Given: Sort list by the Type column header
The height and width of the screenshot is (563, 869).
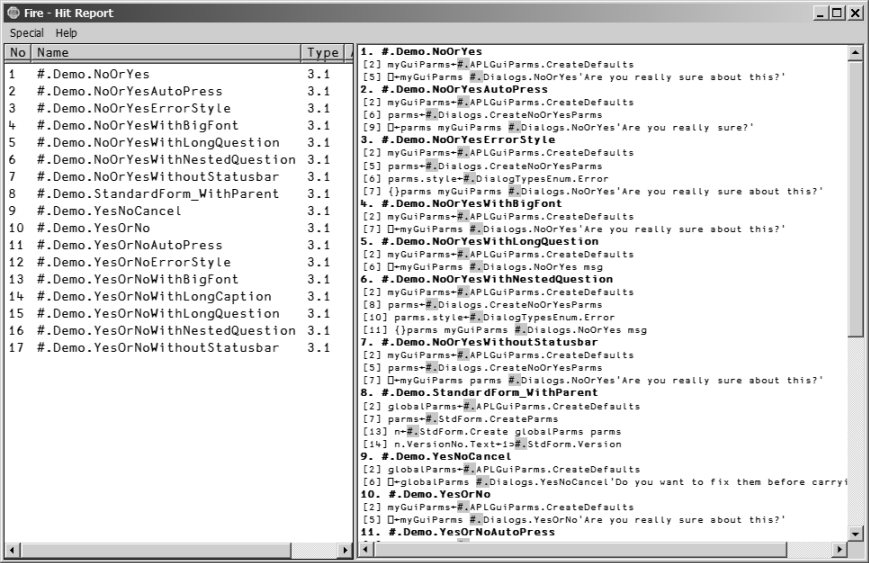Looking at the screenshot, I should tap(323, 53).
